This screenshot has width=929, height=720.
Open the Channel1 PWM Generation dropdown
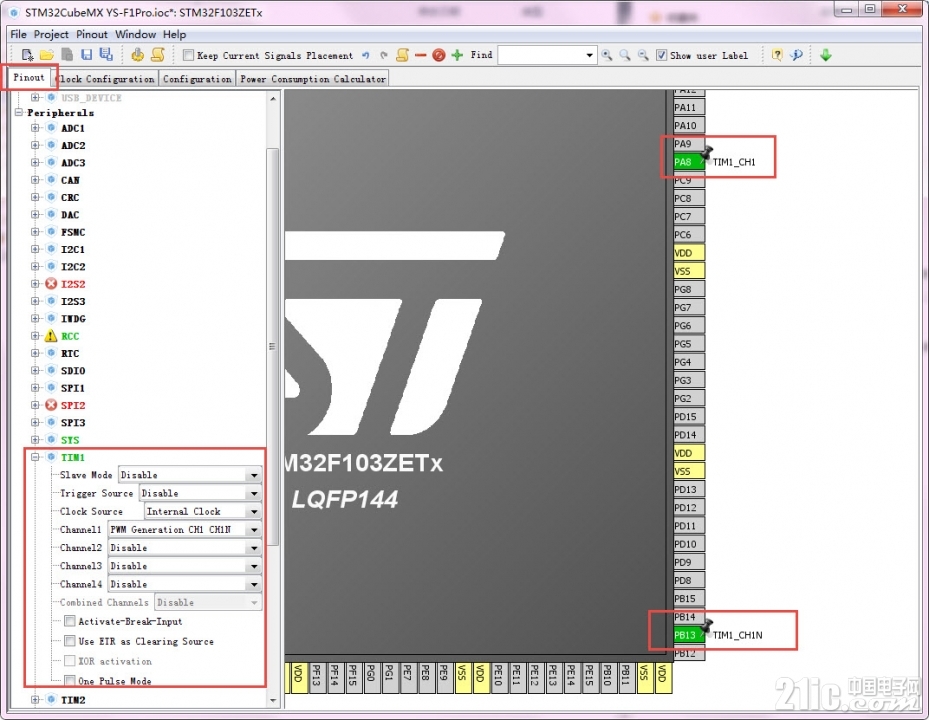[254, 530]
